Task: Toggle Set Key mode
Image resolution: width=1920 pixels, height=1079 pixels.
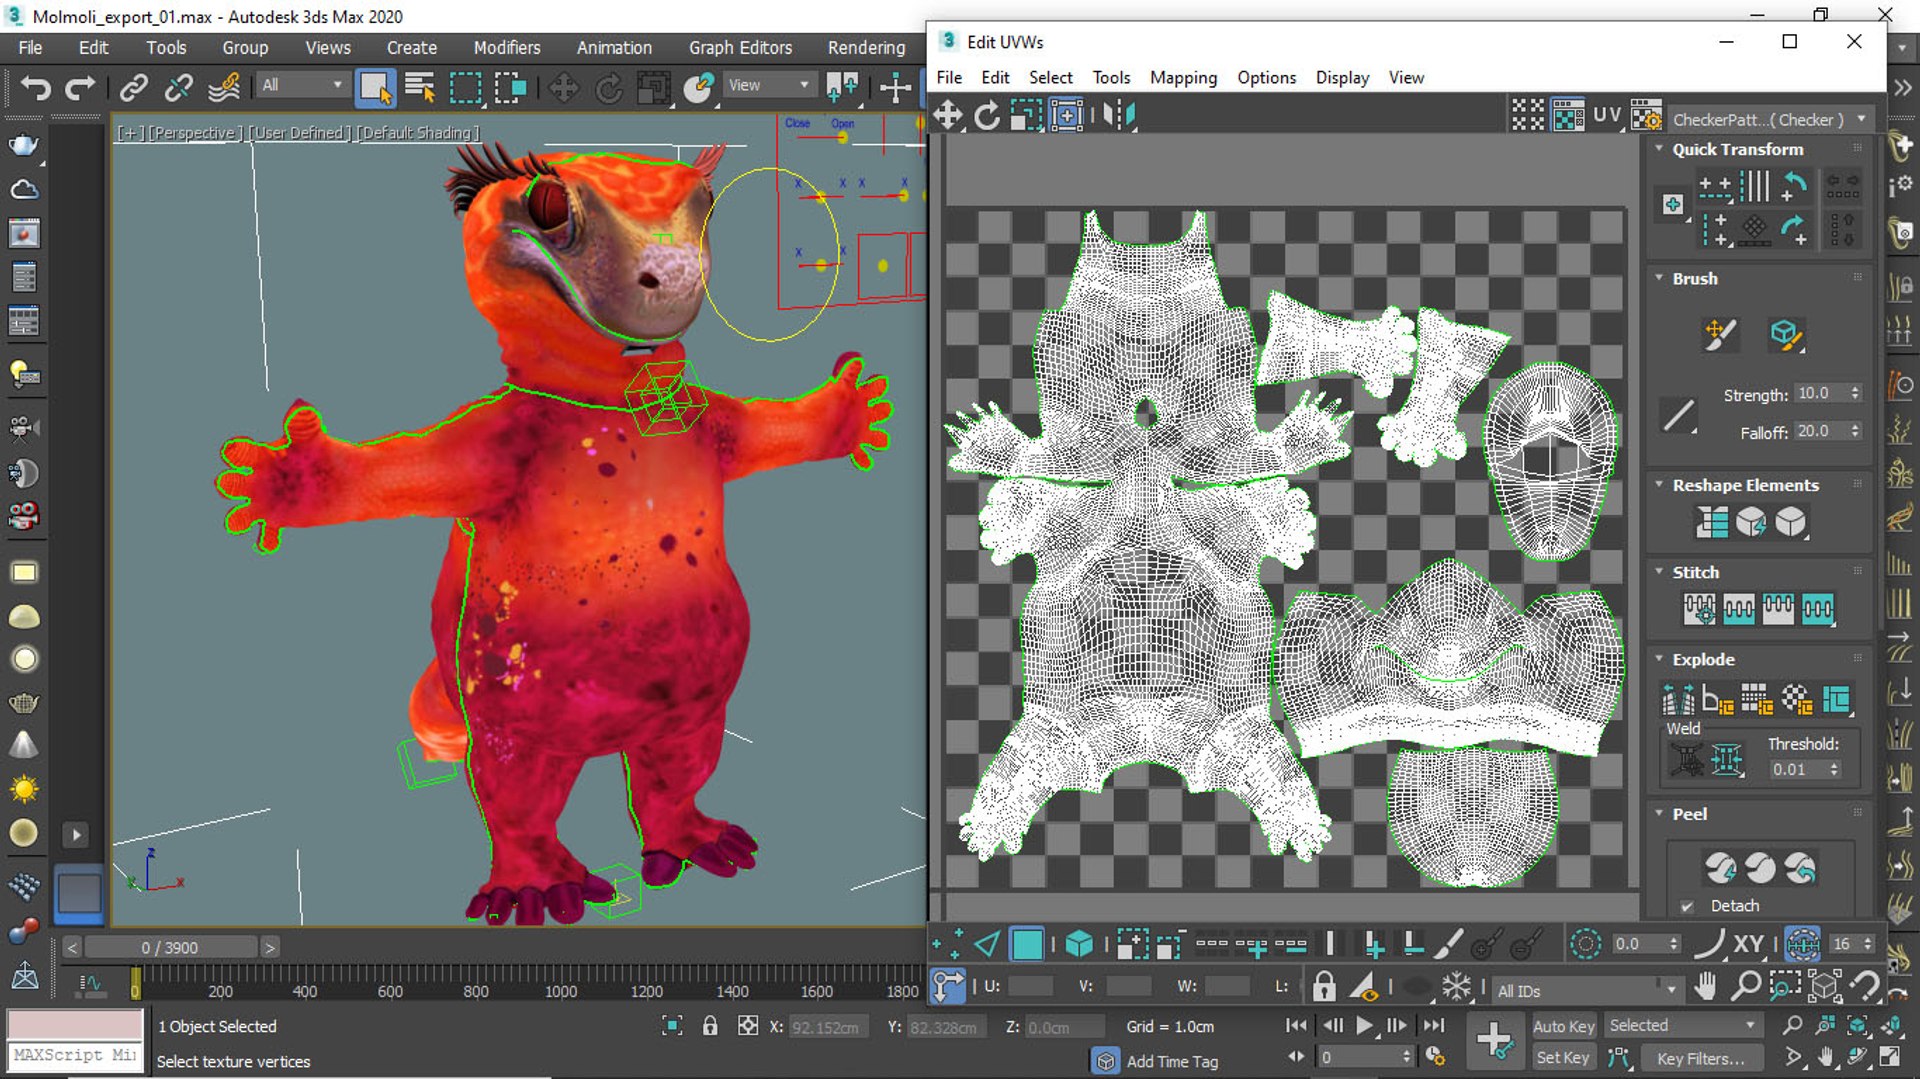Action: [1563, 1058]
